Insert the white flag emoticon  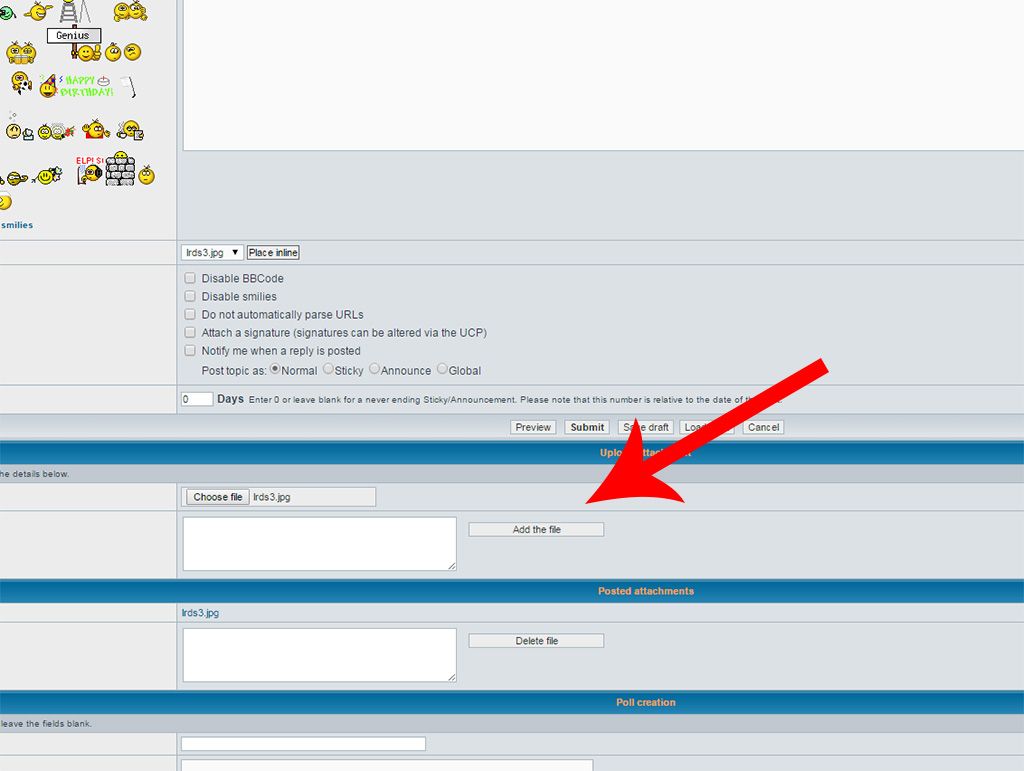(x=129, y=86)
